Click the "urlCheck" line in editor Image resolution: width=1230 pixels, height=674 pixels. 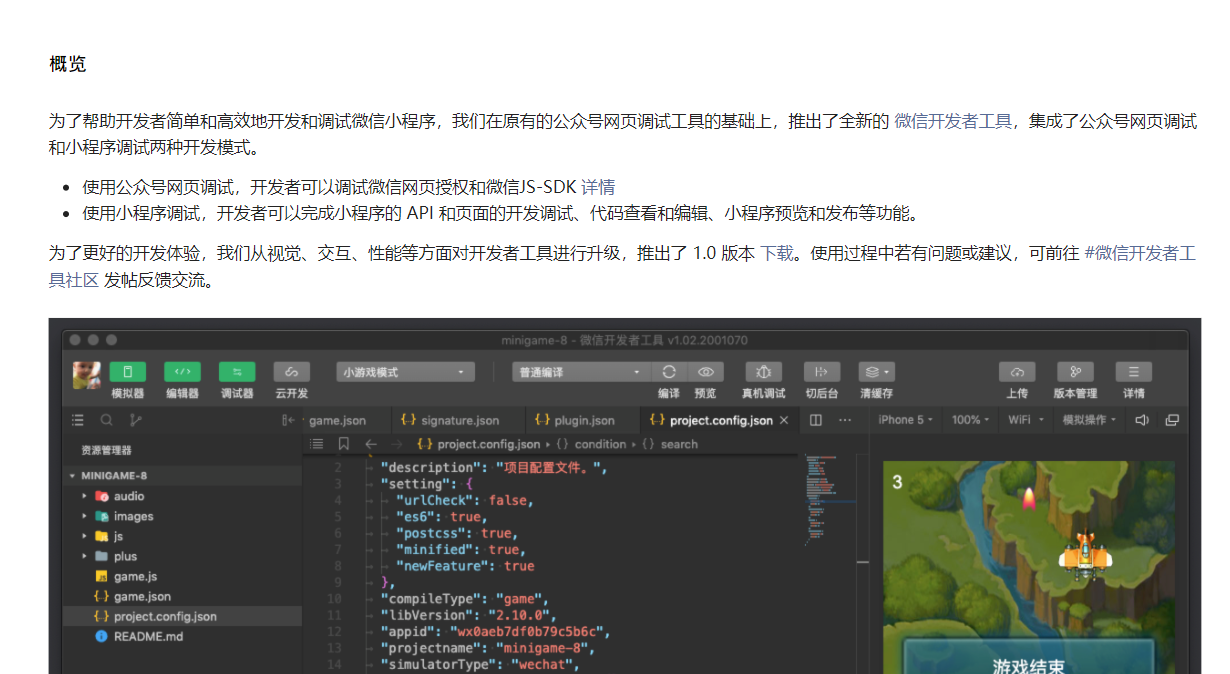465,501
